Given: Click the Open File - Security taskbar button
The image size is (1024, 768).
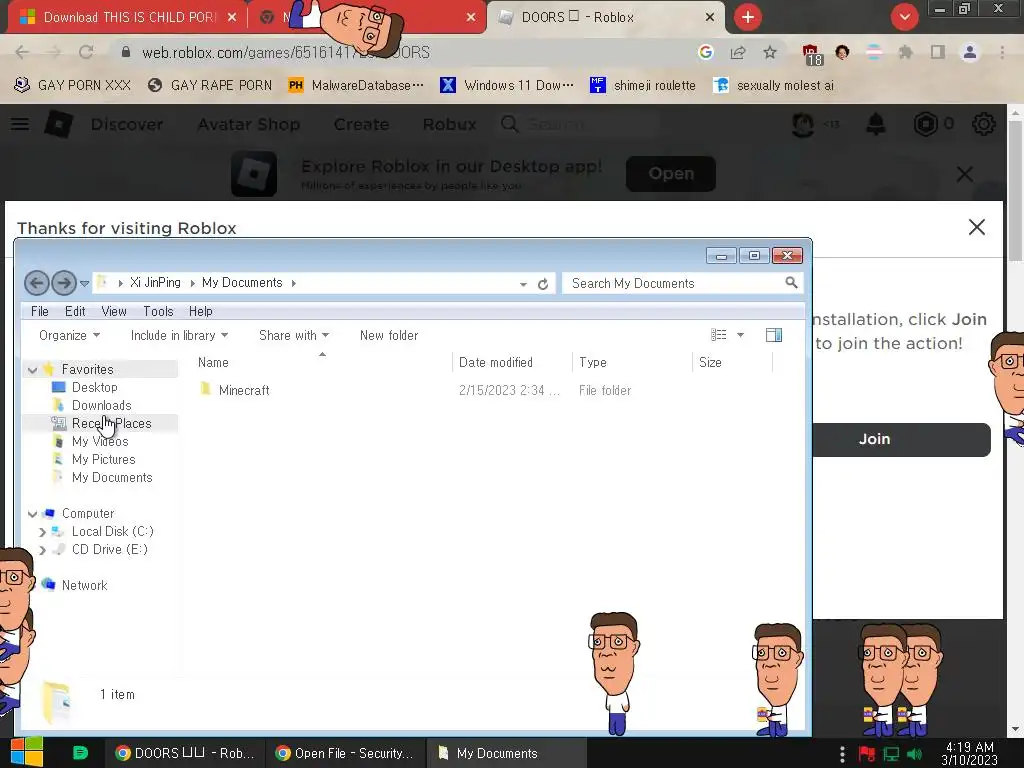Looking at the screenshot, I should (x=345, y=753).
